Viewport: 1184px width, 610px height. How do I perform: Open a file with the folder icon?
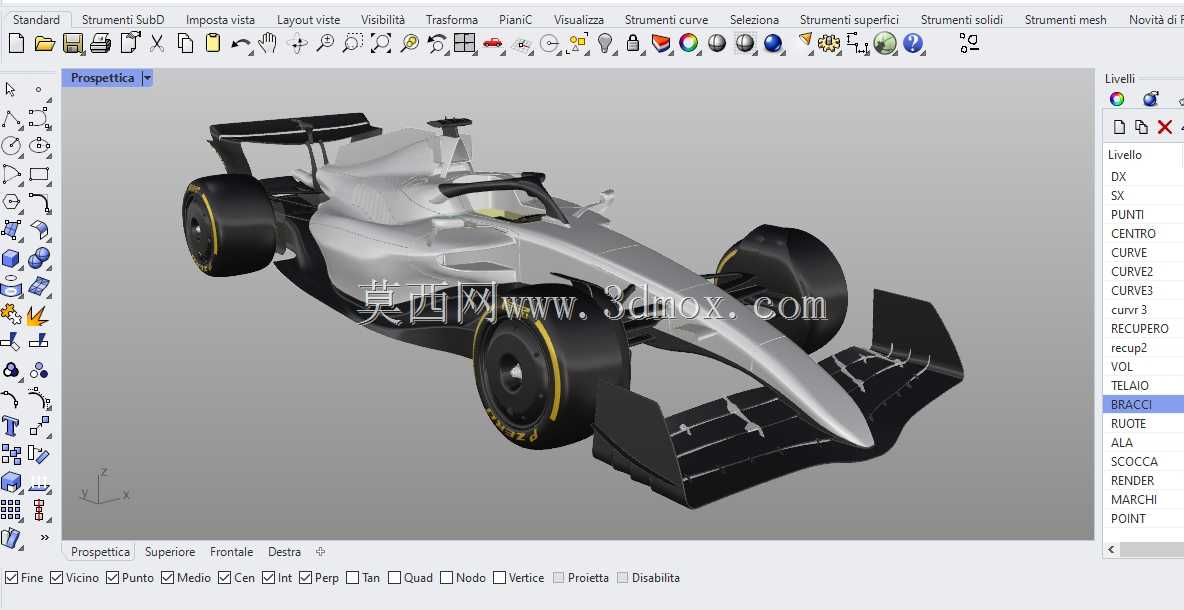tap(45, 44)
